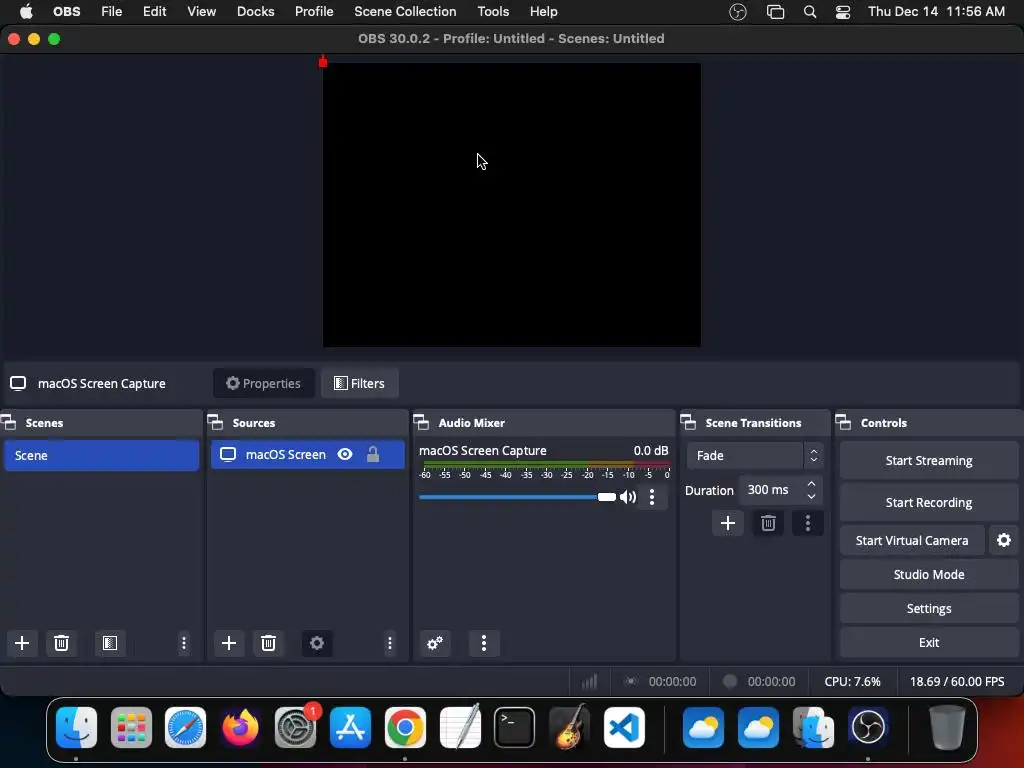This screenshot has width=1024, height=768.
Task: Toggle Studio Mode
Action: click(x=929, y=575)
